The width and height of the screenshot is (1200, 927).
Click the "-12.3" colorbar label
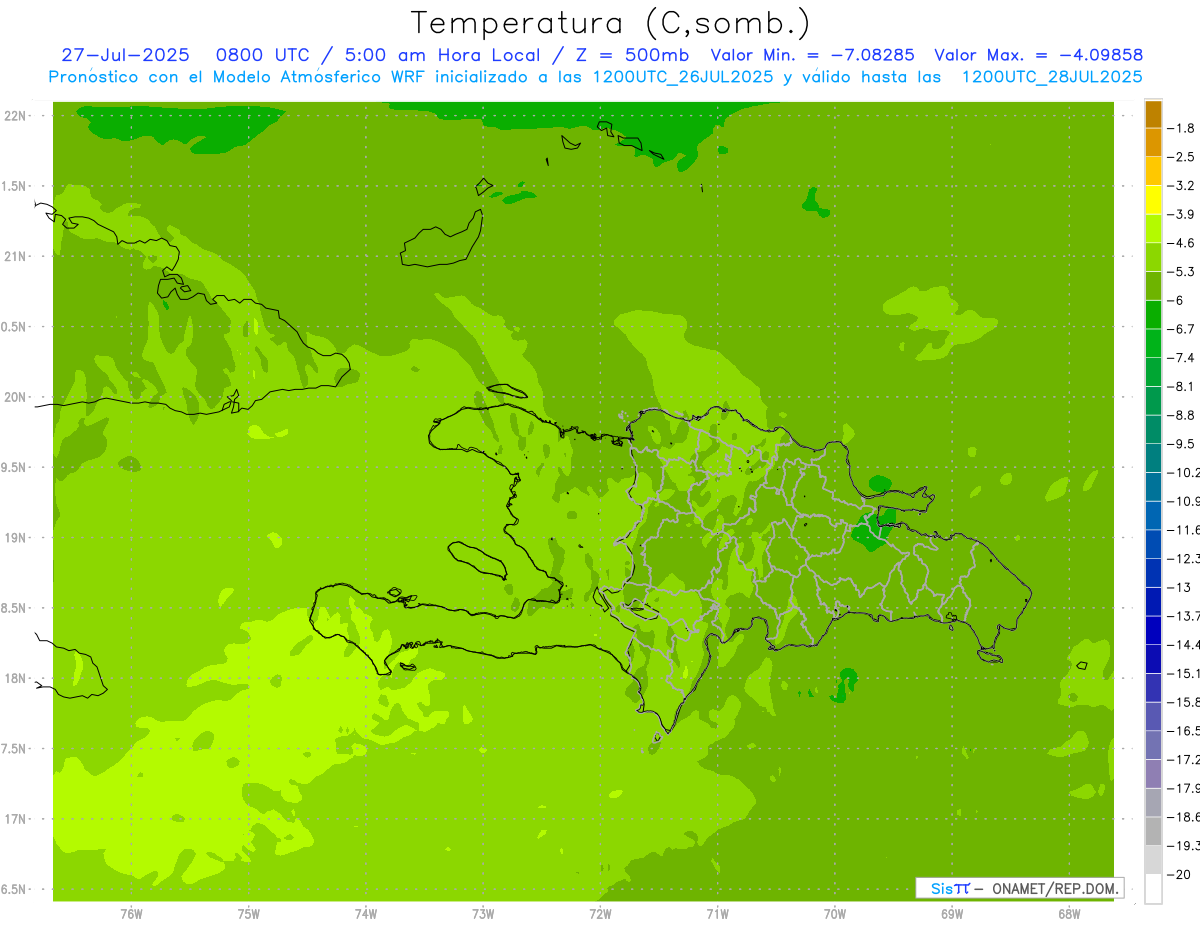click(1184, 559)
